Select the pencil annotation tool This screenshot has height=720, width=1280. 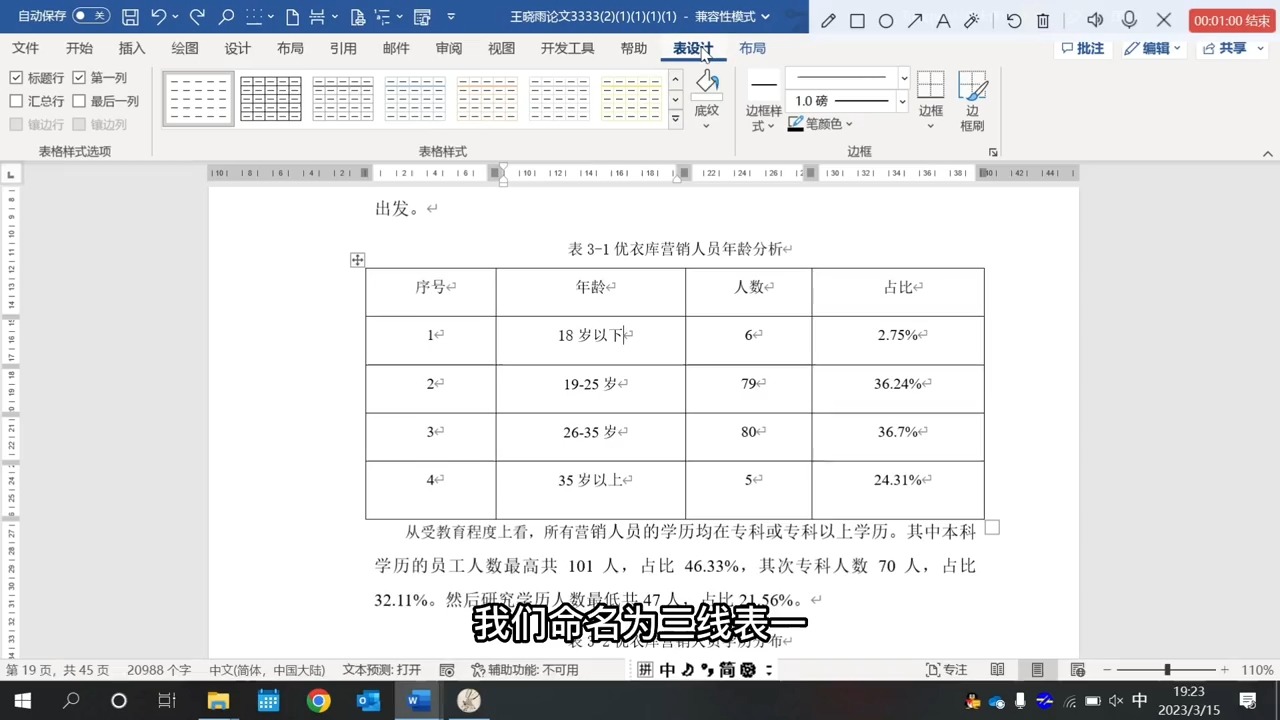click(x=828, y=20)
